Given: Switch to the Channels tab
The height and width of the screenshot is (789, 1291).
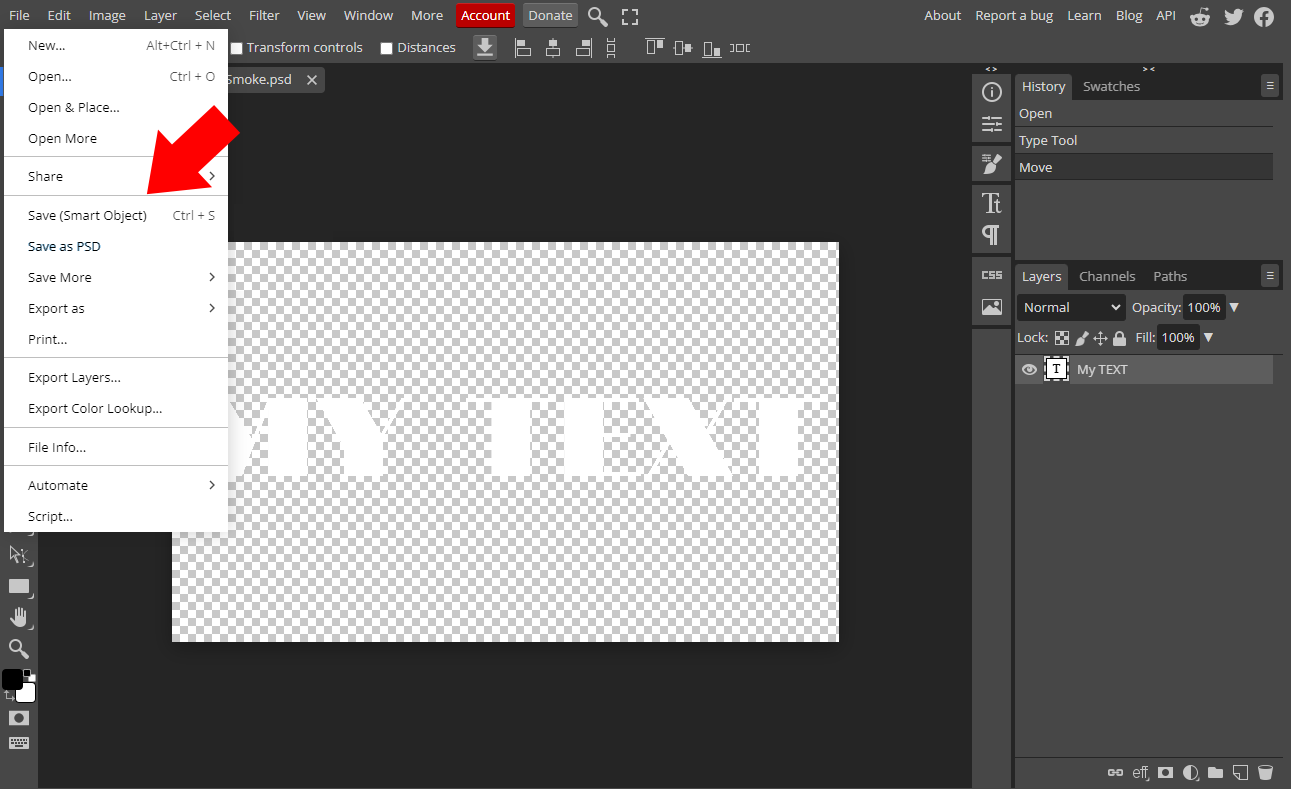Looking at the screenshot, I should (x=1107, y=276).
